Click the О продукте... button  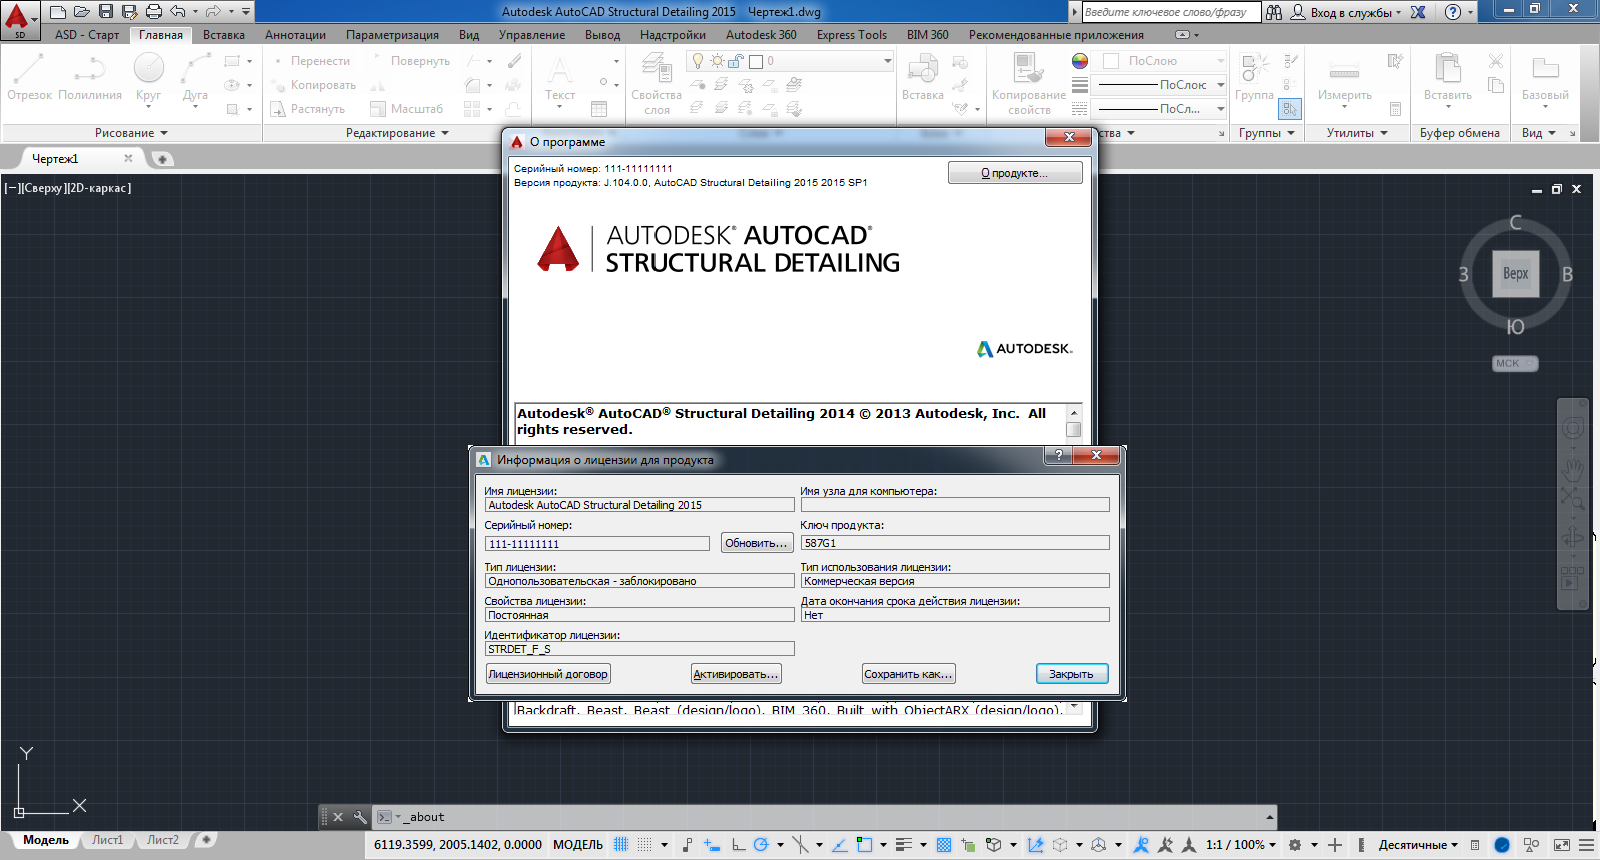point(1015,173)
